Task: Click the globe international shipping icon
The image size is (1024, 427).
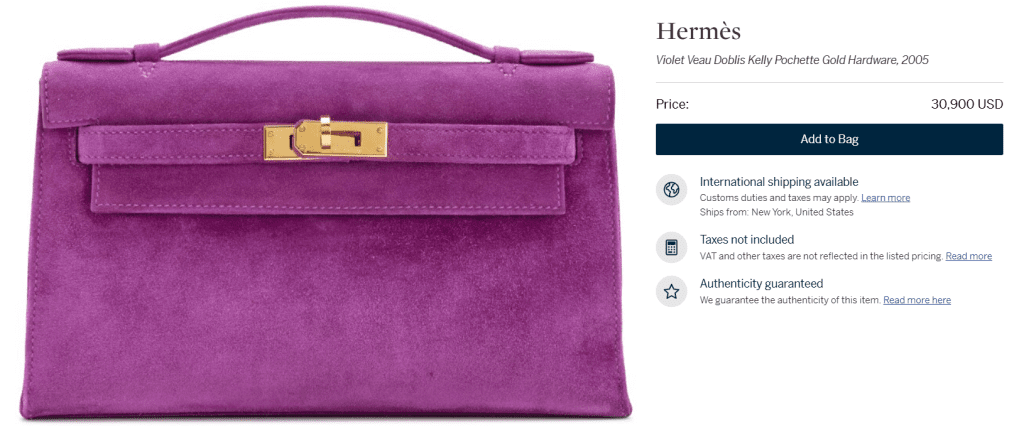Action: tap(671, 190)
